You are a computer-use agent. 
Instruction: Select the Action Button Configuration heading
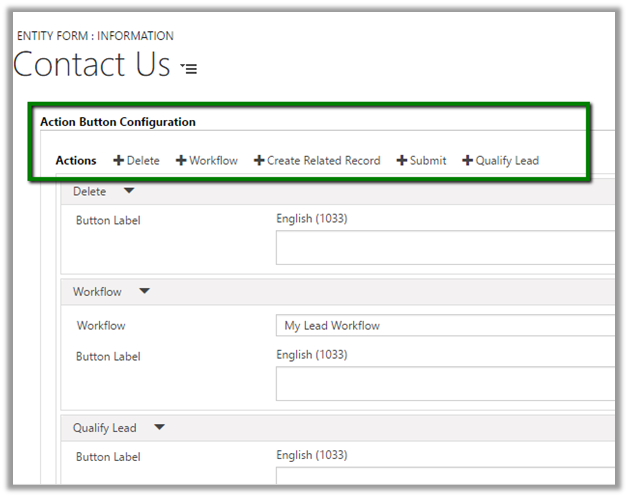118,122
